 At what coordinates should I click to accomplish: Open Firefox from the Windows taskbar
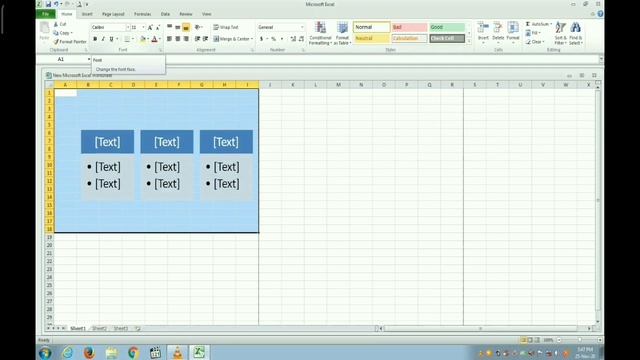click(x=89, y=352)
